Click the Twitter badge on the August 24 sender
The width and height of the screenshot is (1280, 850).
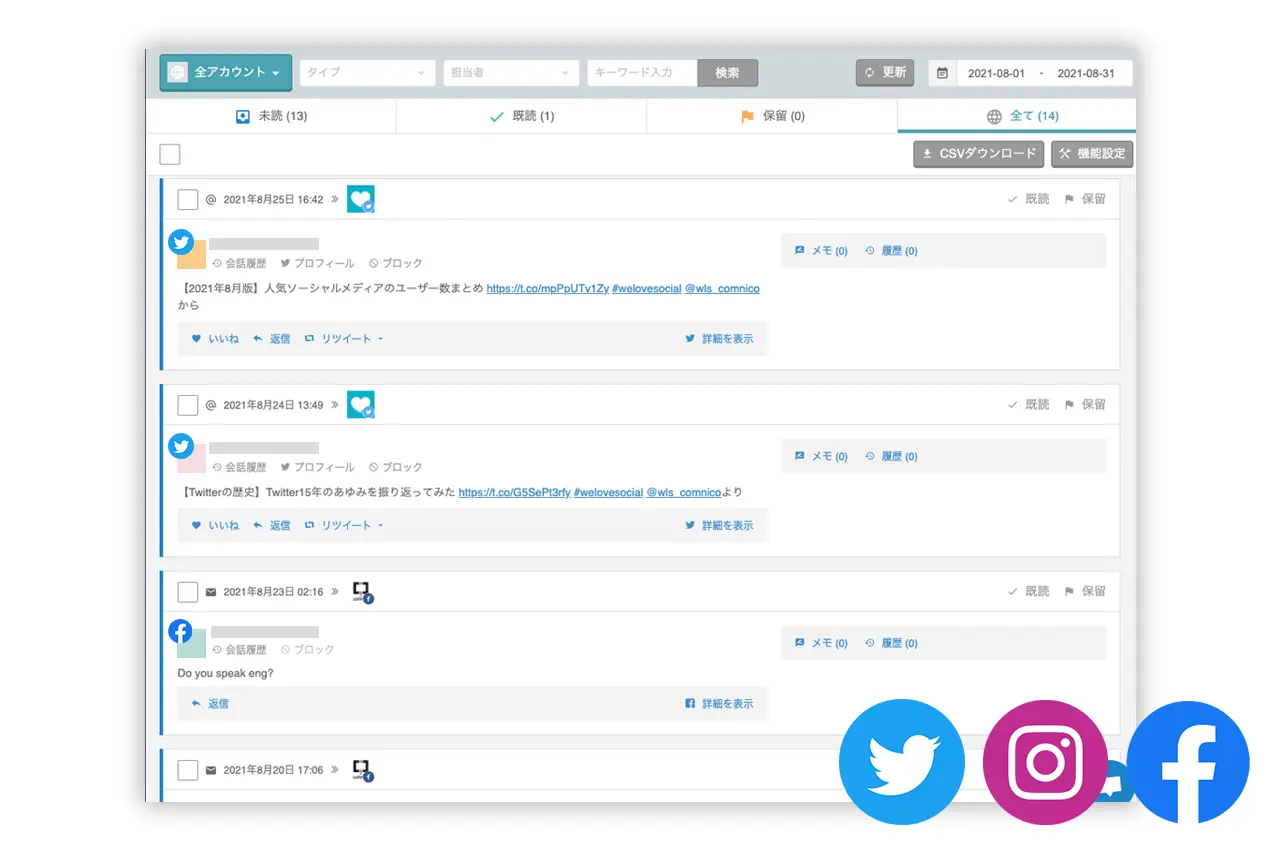click(181, 445)
